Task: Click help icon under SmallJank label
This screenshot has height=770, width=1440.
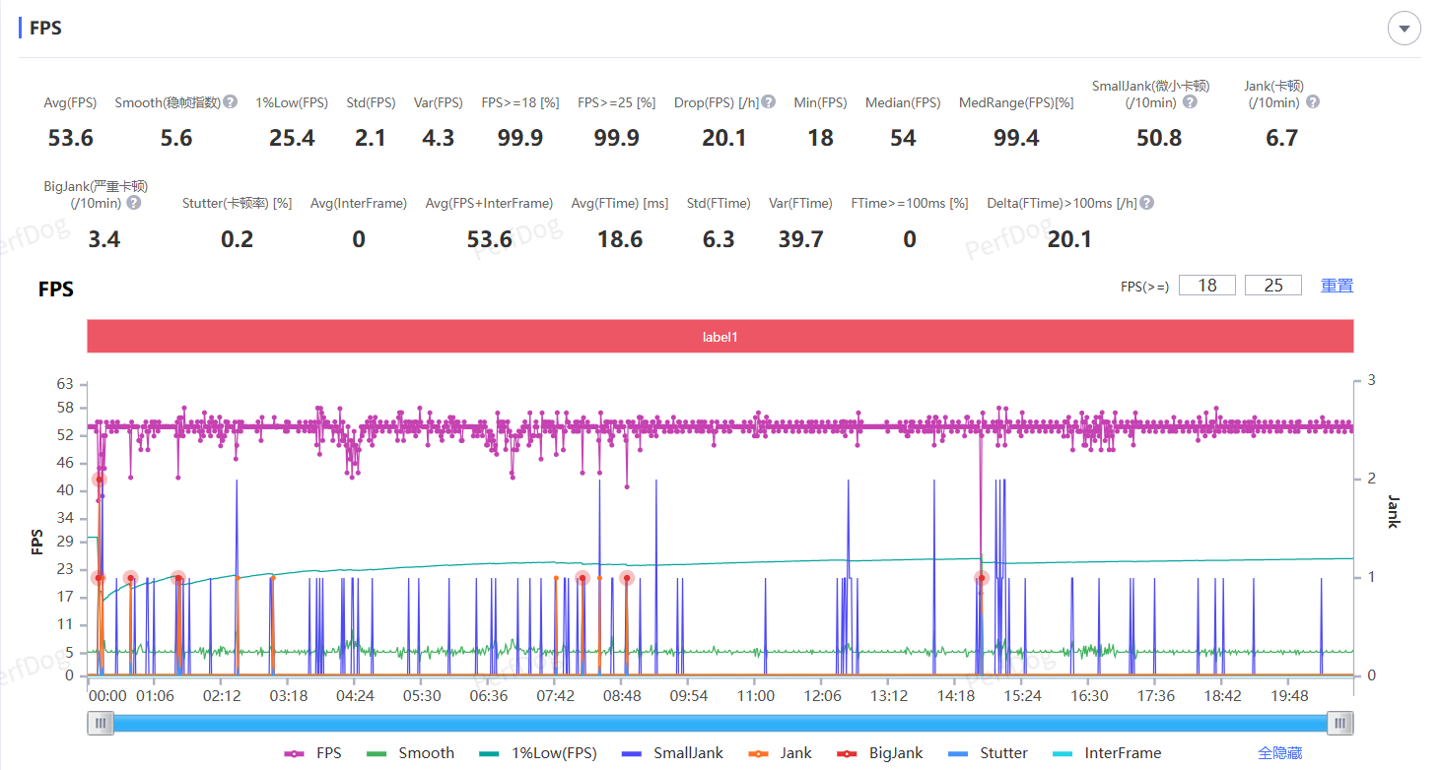Action: click(x=1190, y=102)
